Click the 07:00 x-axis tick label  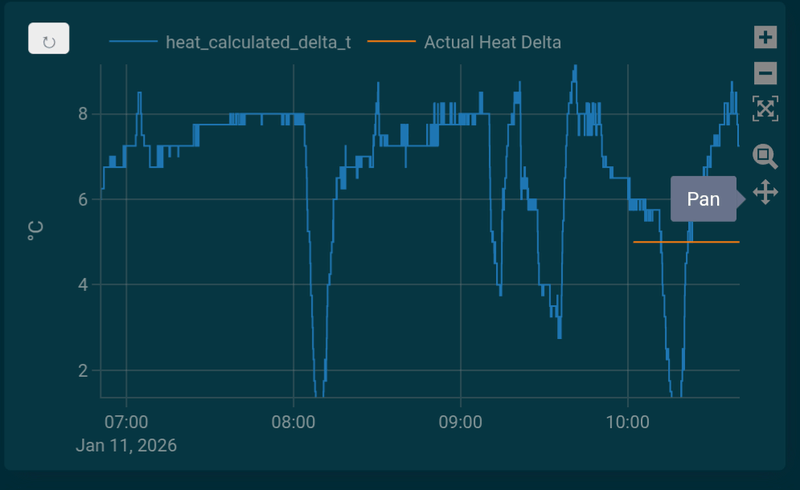tap(127, 421)
